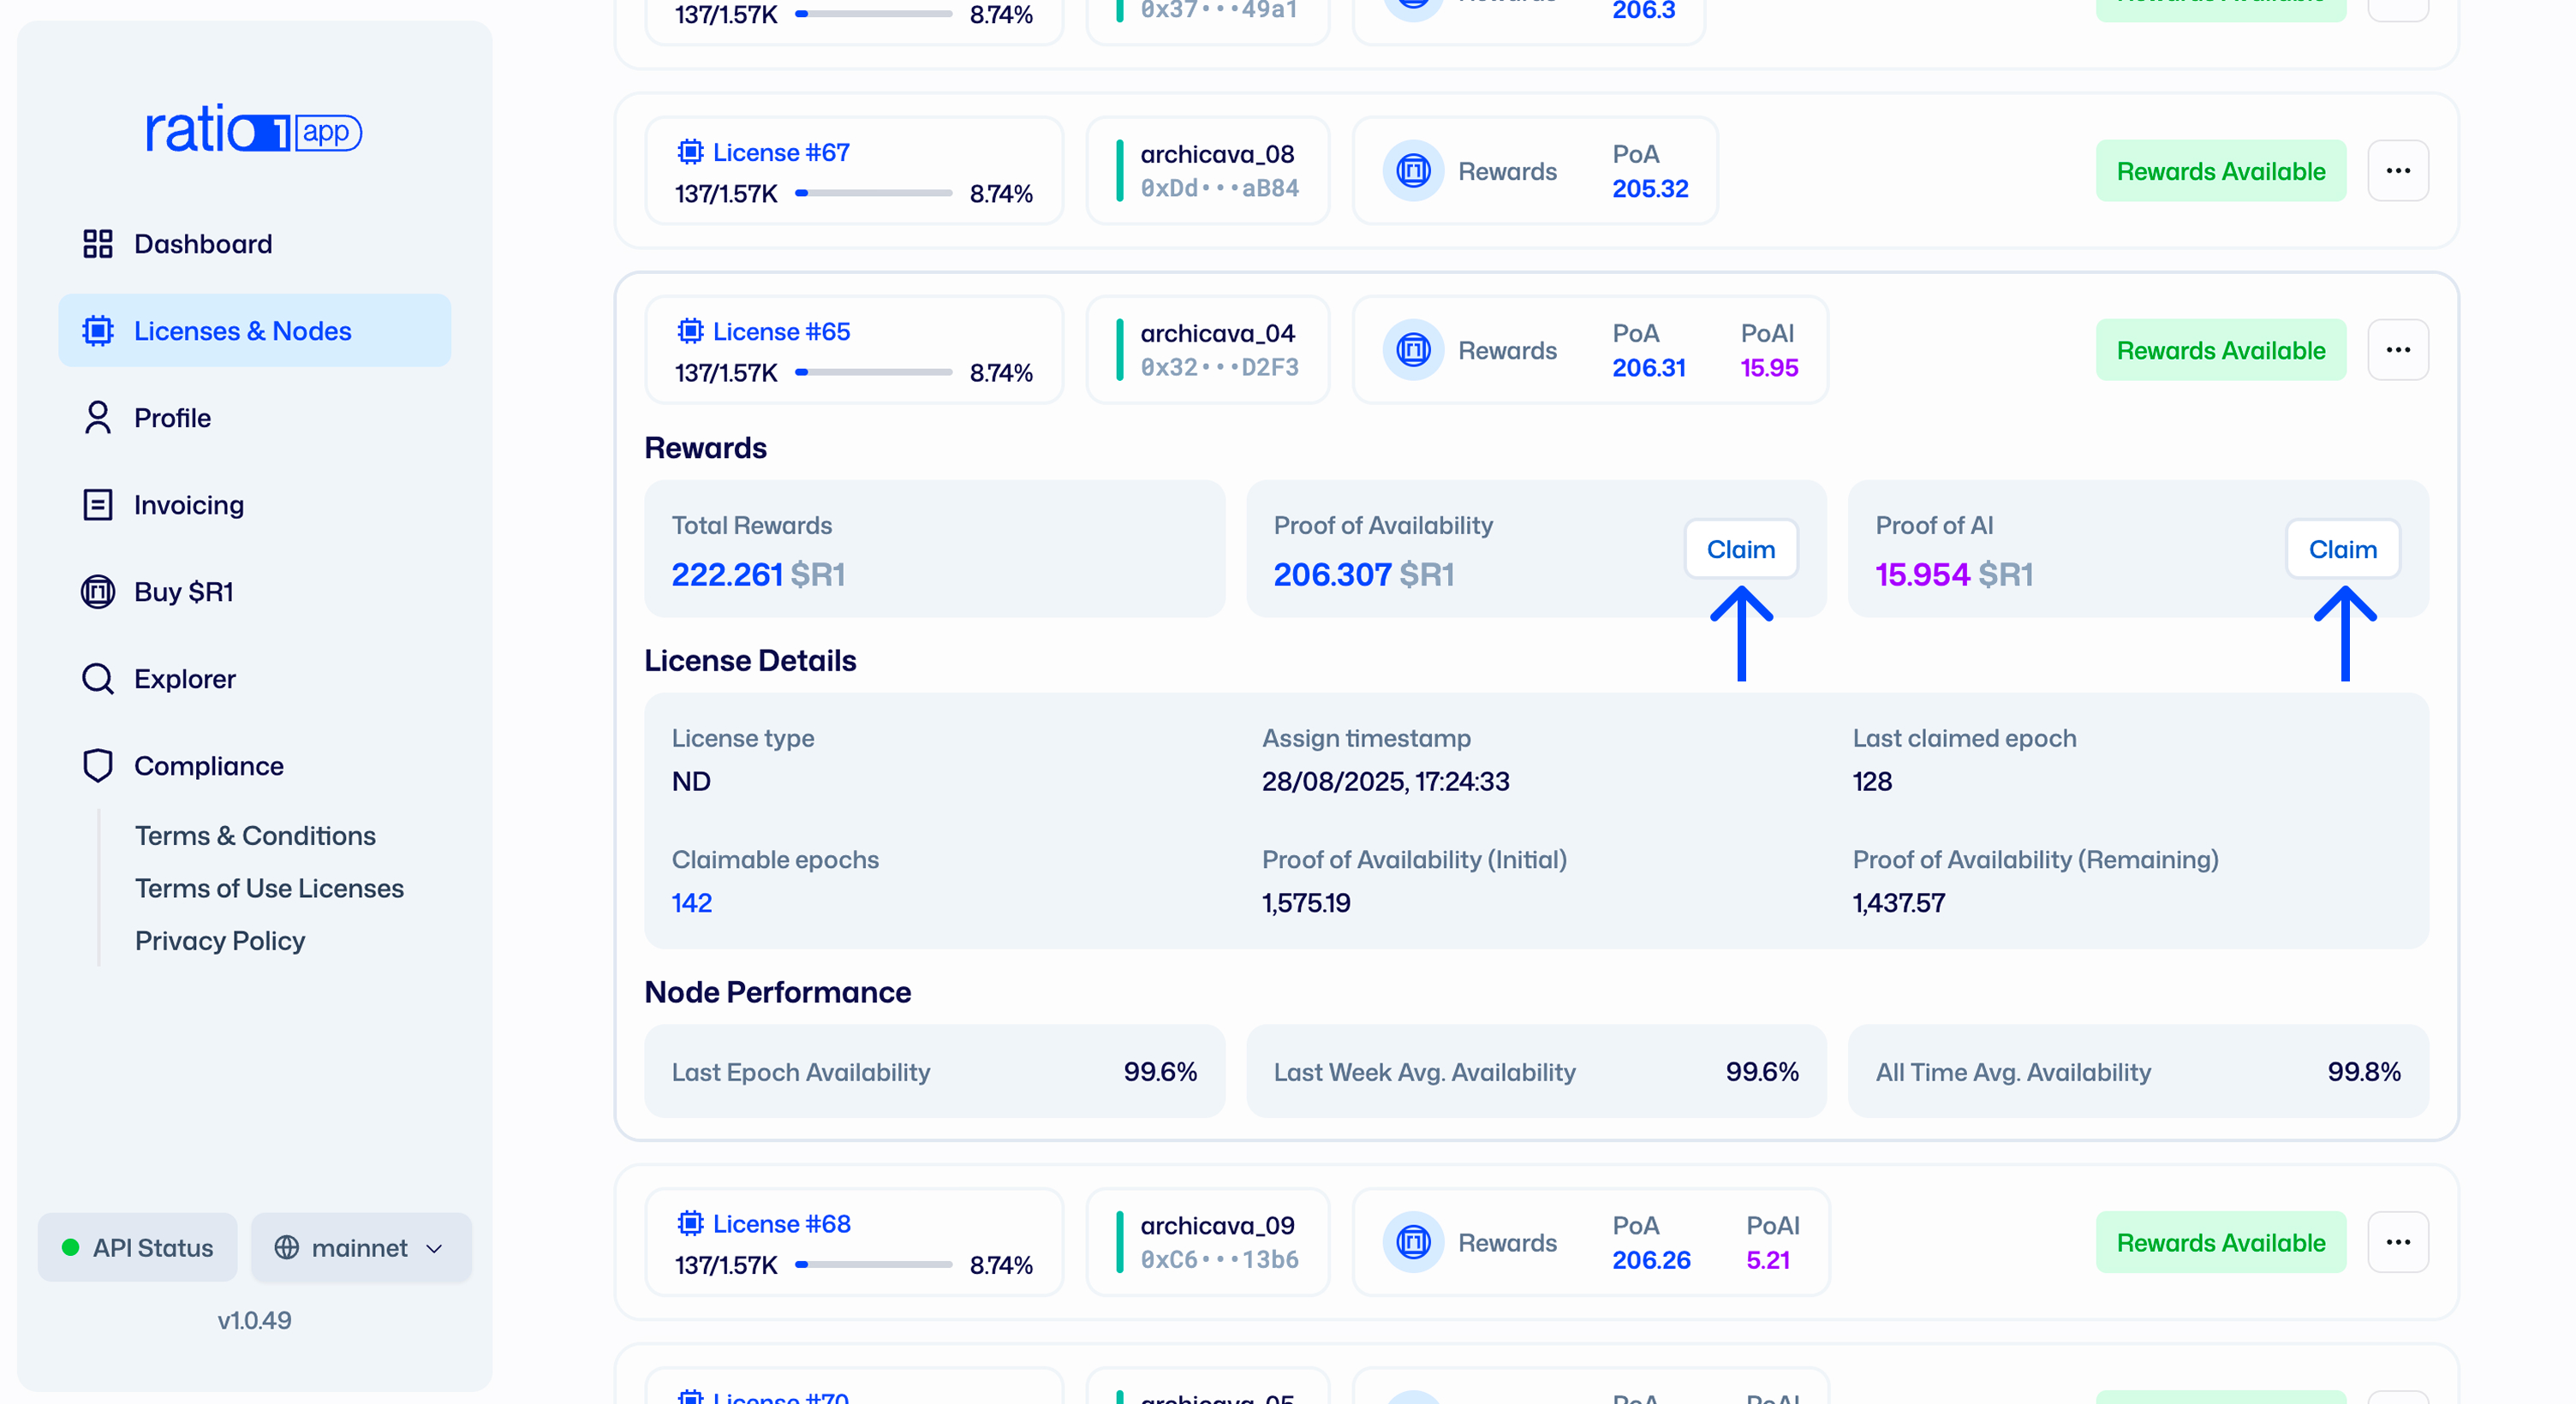The image size is (2576, 1404).
Task: Click the Invoicing document icon
Action: pos(98,505)
